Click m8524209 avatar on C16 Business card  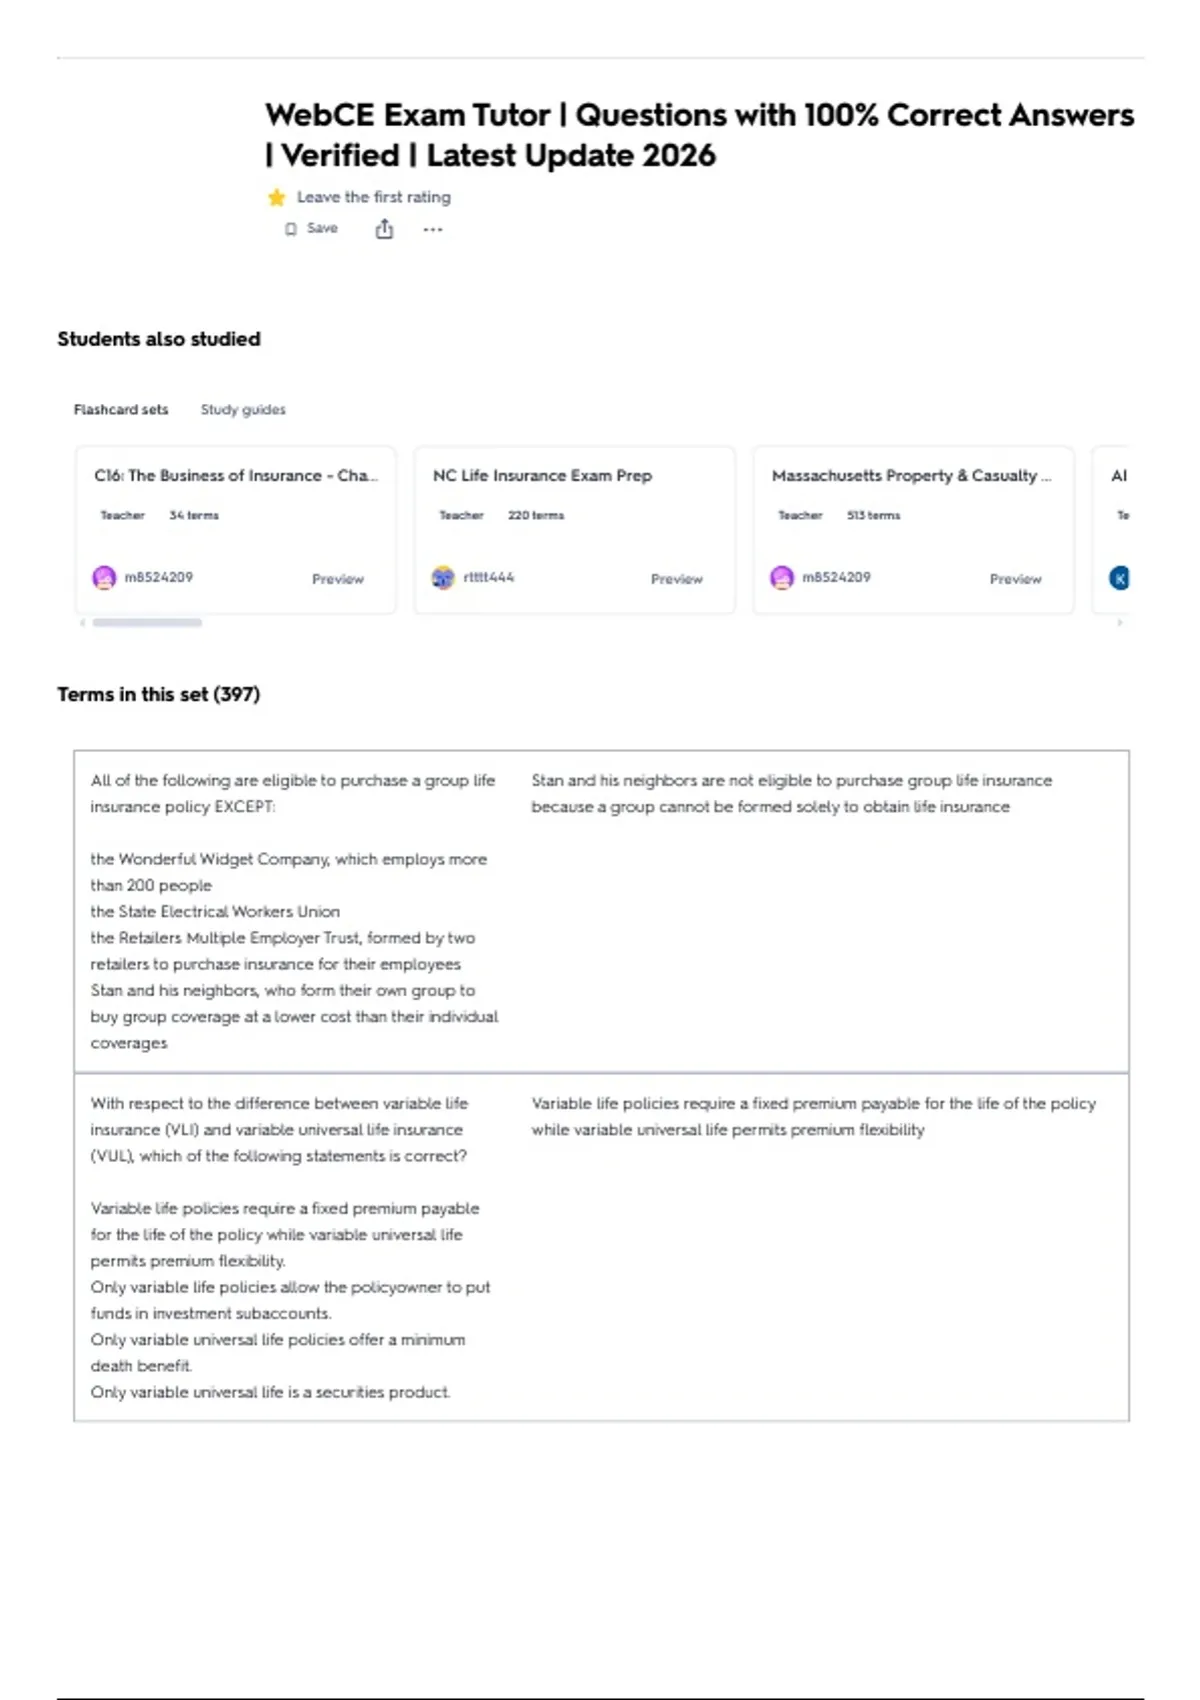click(x=104, y=578)
